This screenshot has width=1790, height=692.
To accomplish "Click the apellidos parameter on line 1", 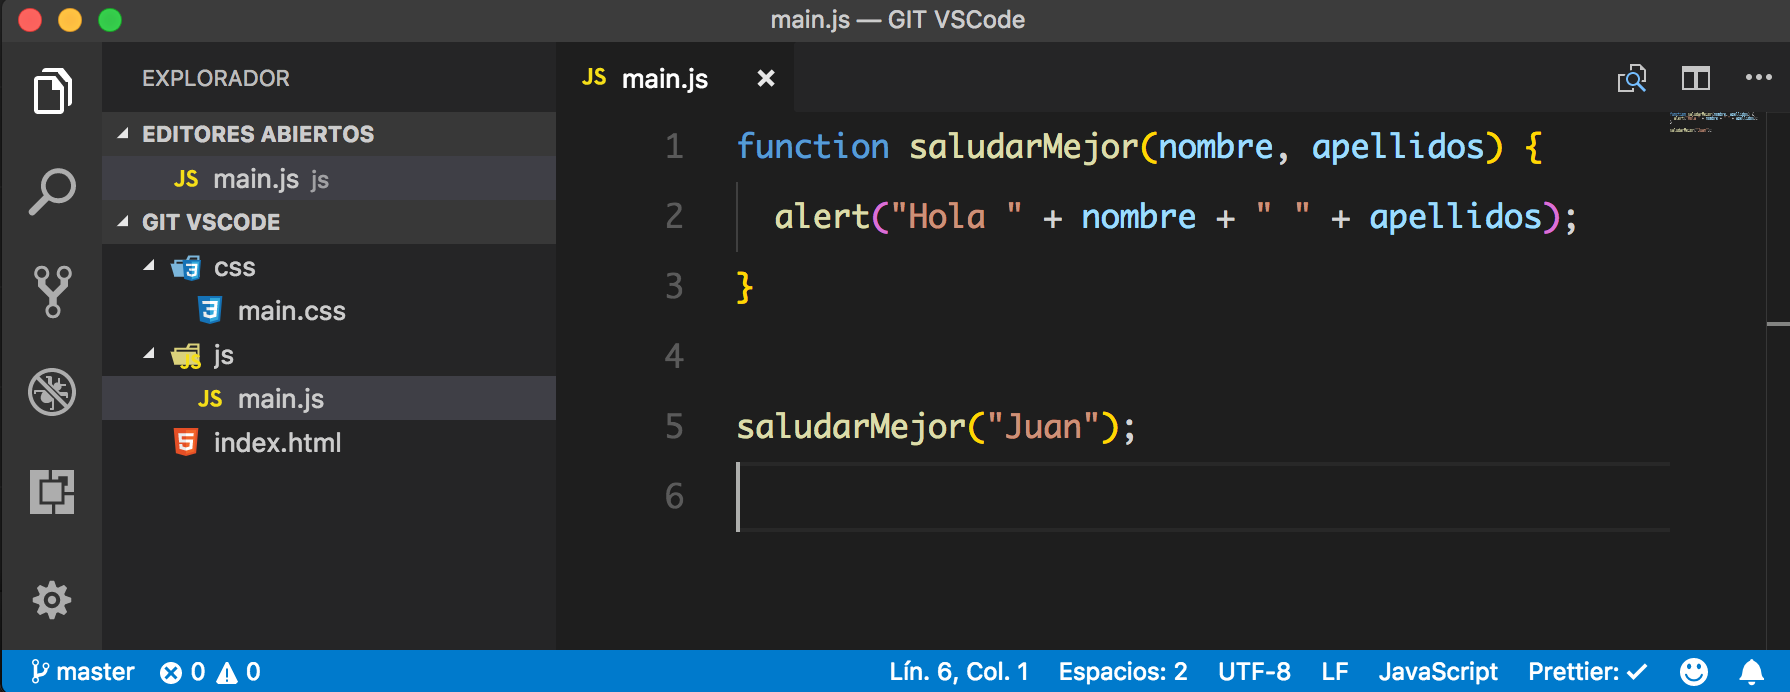I will (1398, 147).
